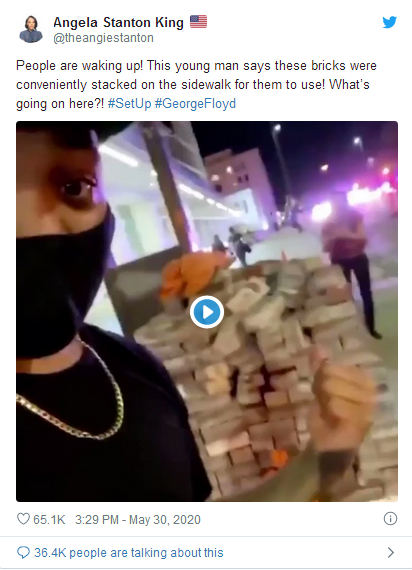Open Angela Stanton King's profile avatar

pos(31,29)
